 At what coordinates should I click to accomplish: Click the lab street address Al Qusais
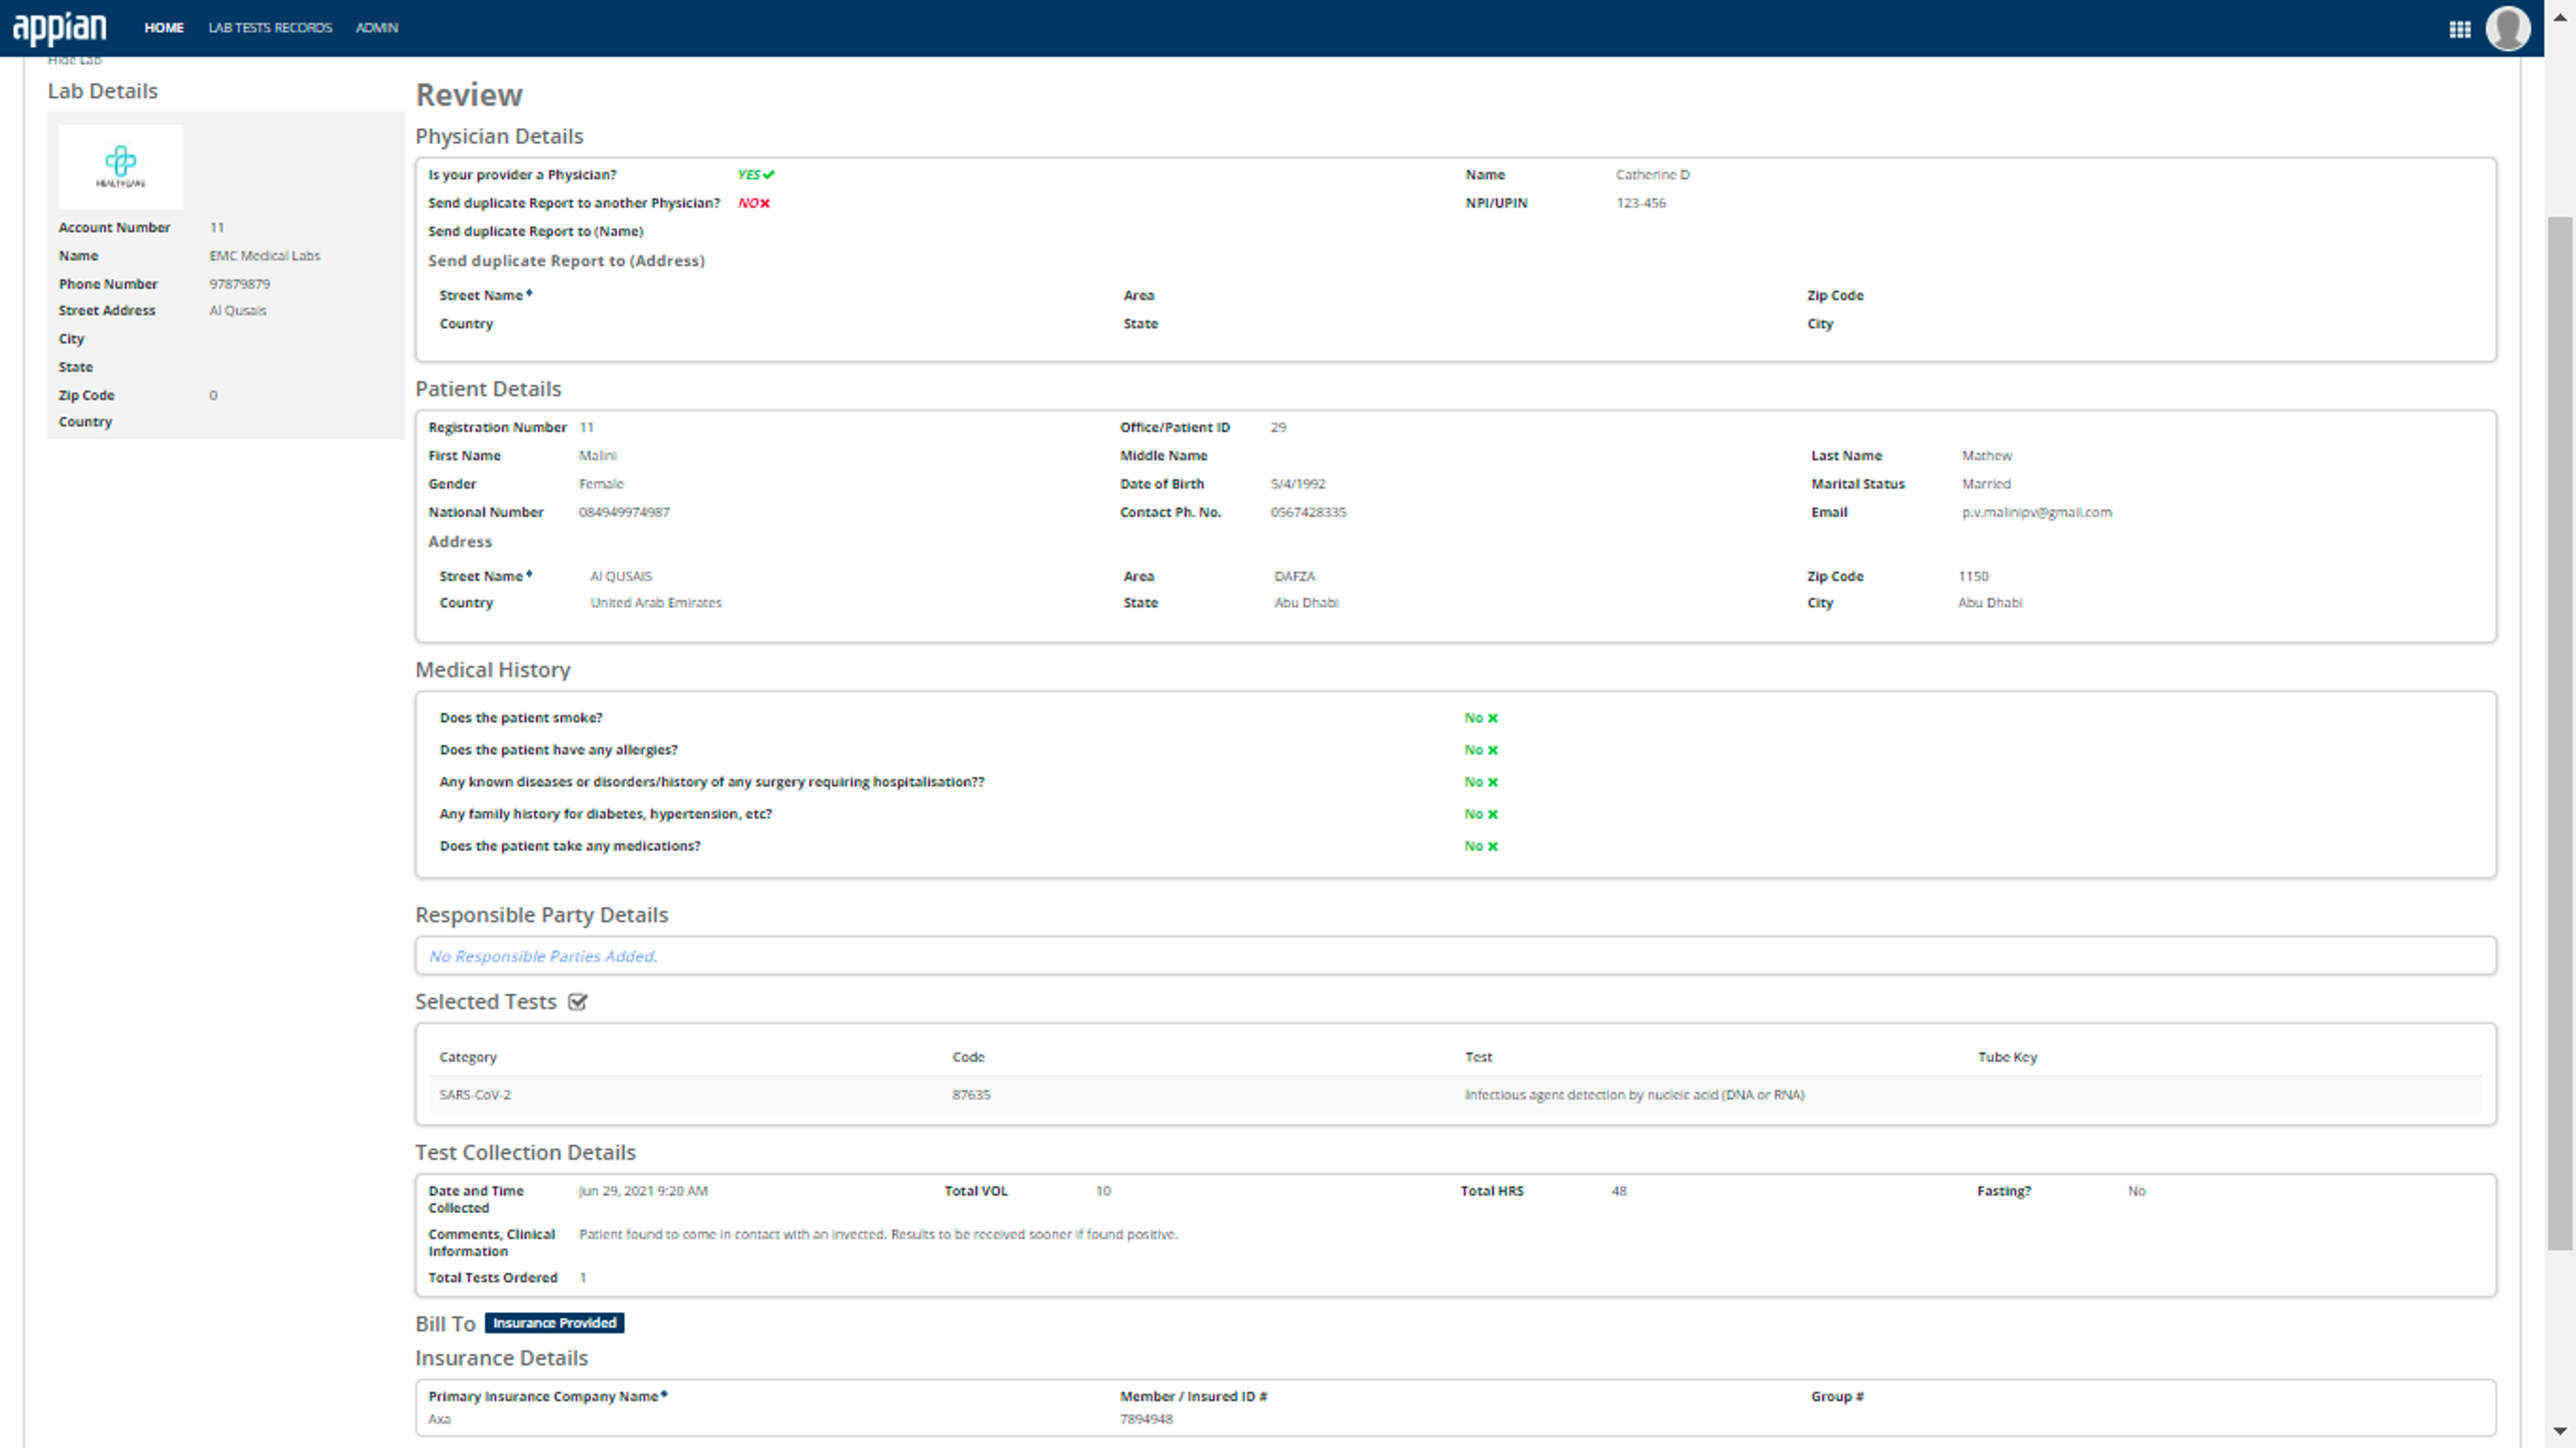coord(238,311)
